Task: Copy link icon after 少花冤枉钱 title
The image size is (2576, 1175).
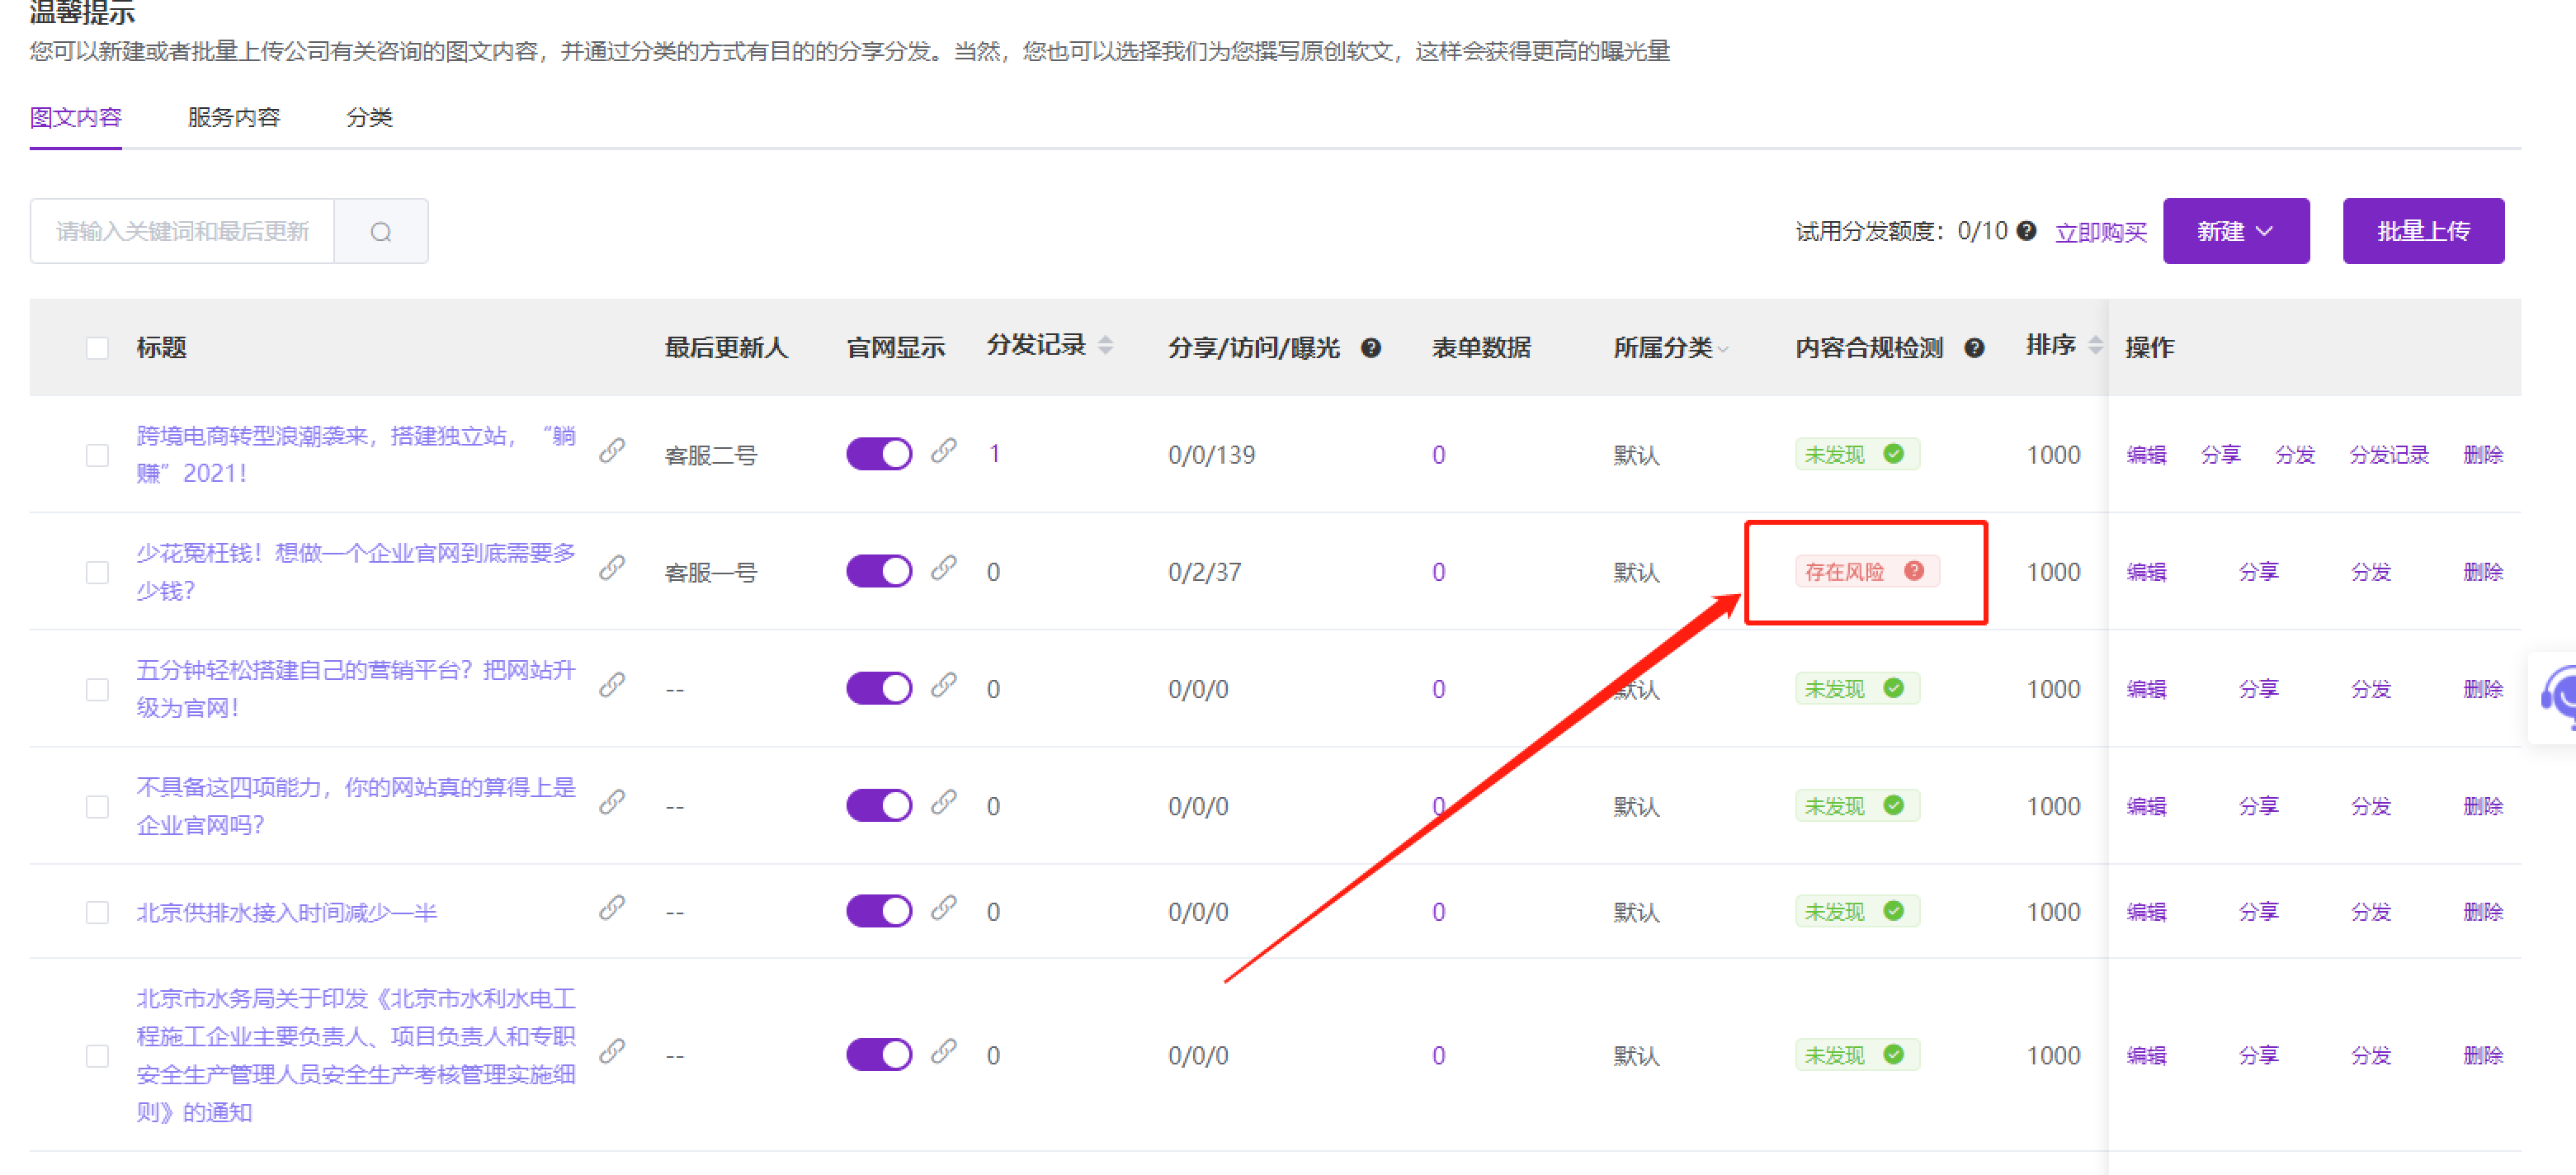Action: click(612, 567)
